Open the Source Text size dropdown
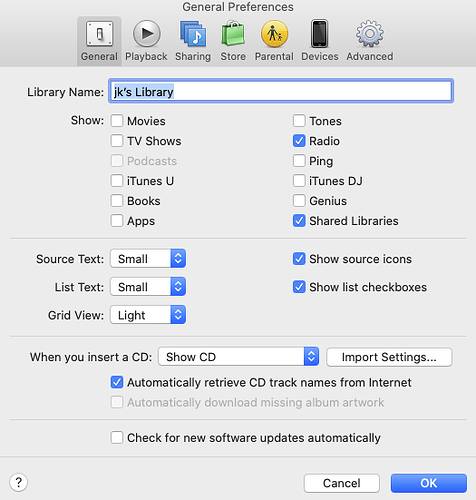This screenshot has width=476, height=500. pos(148,259)
